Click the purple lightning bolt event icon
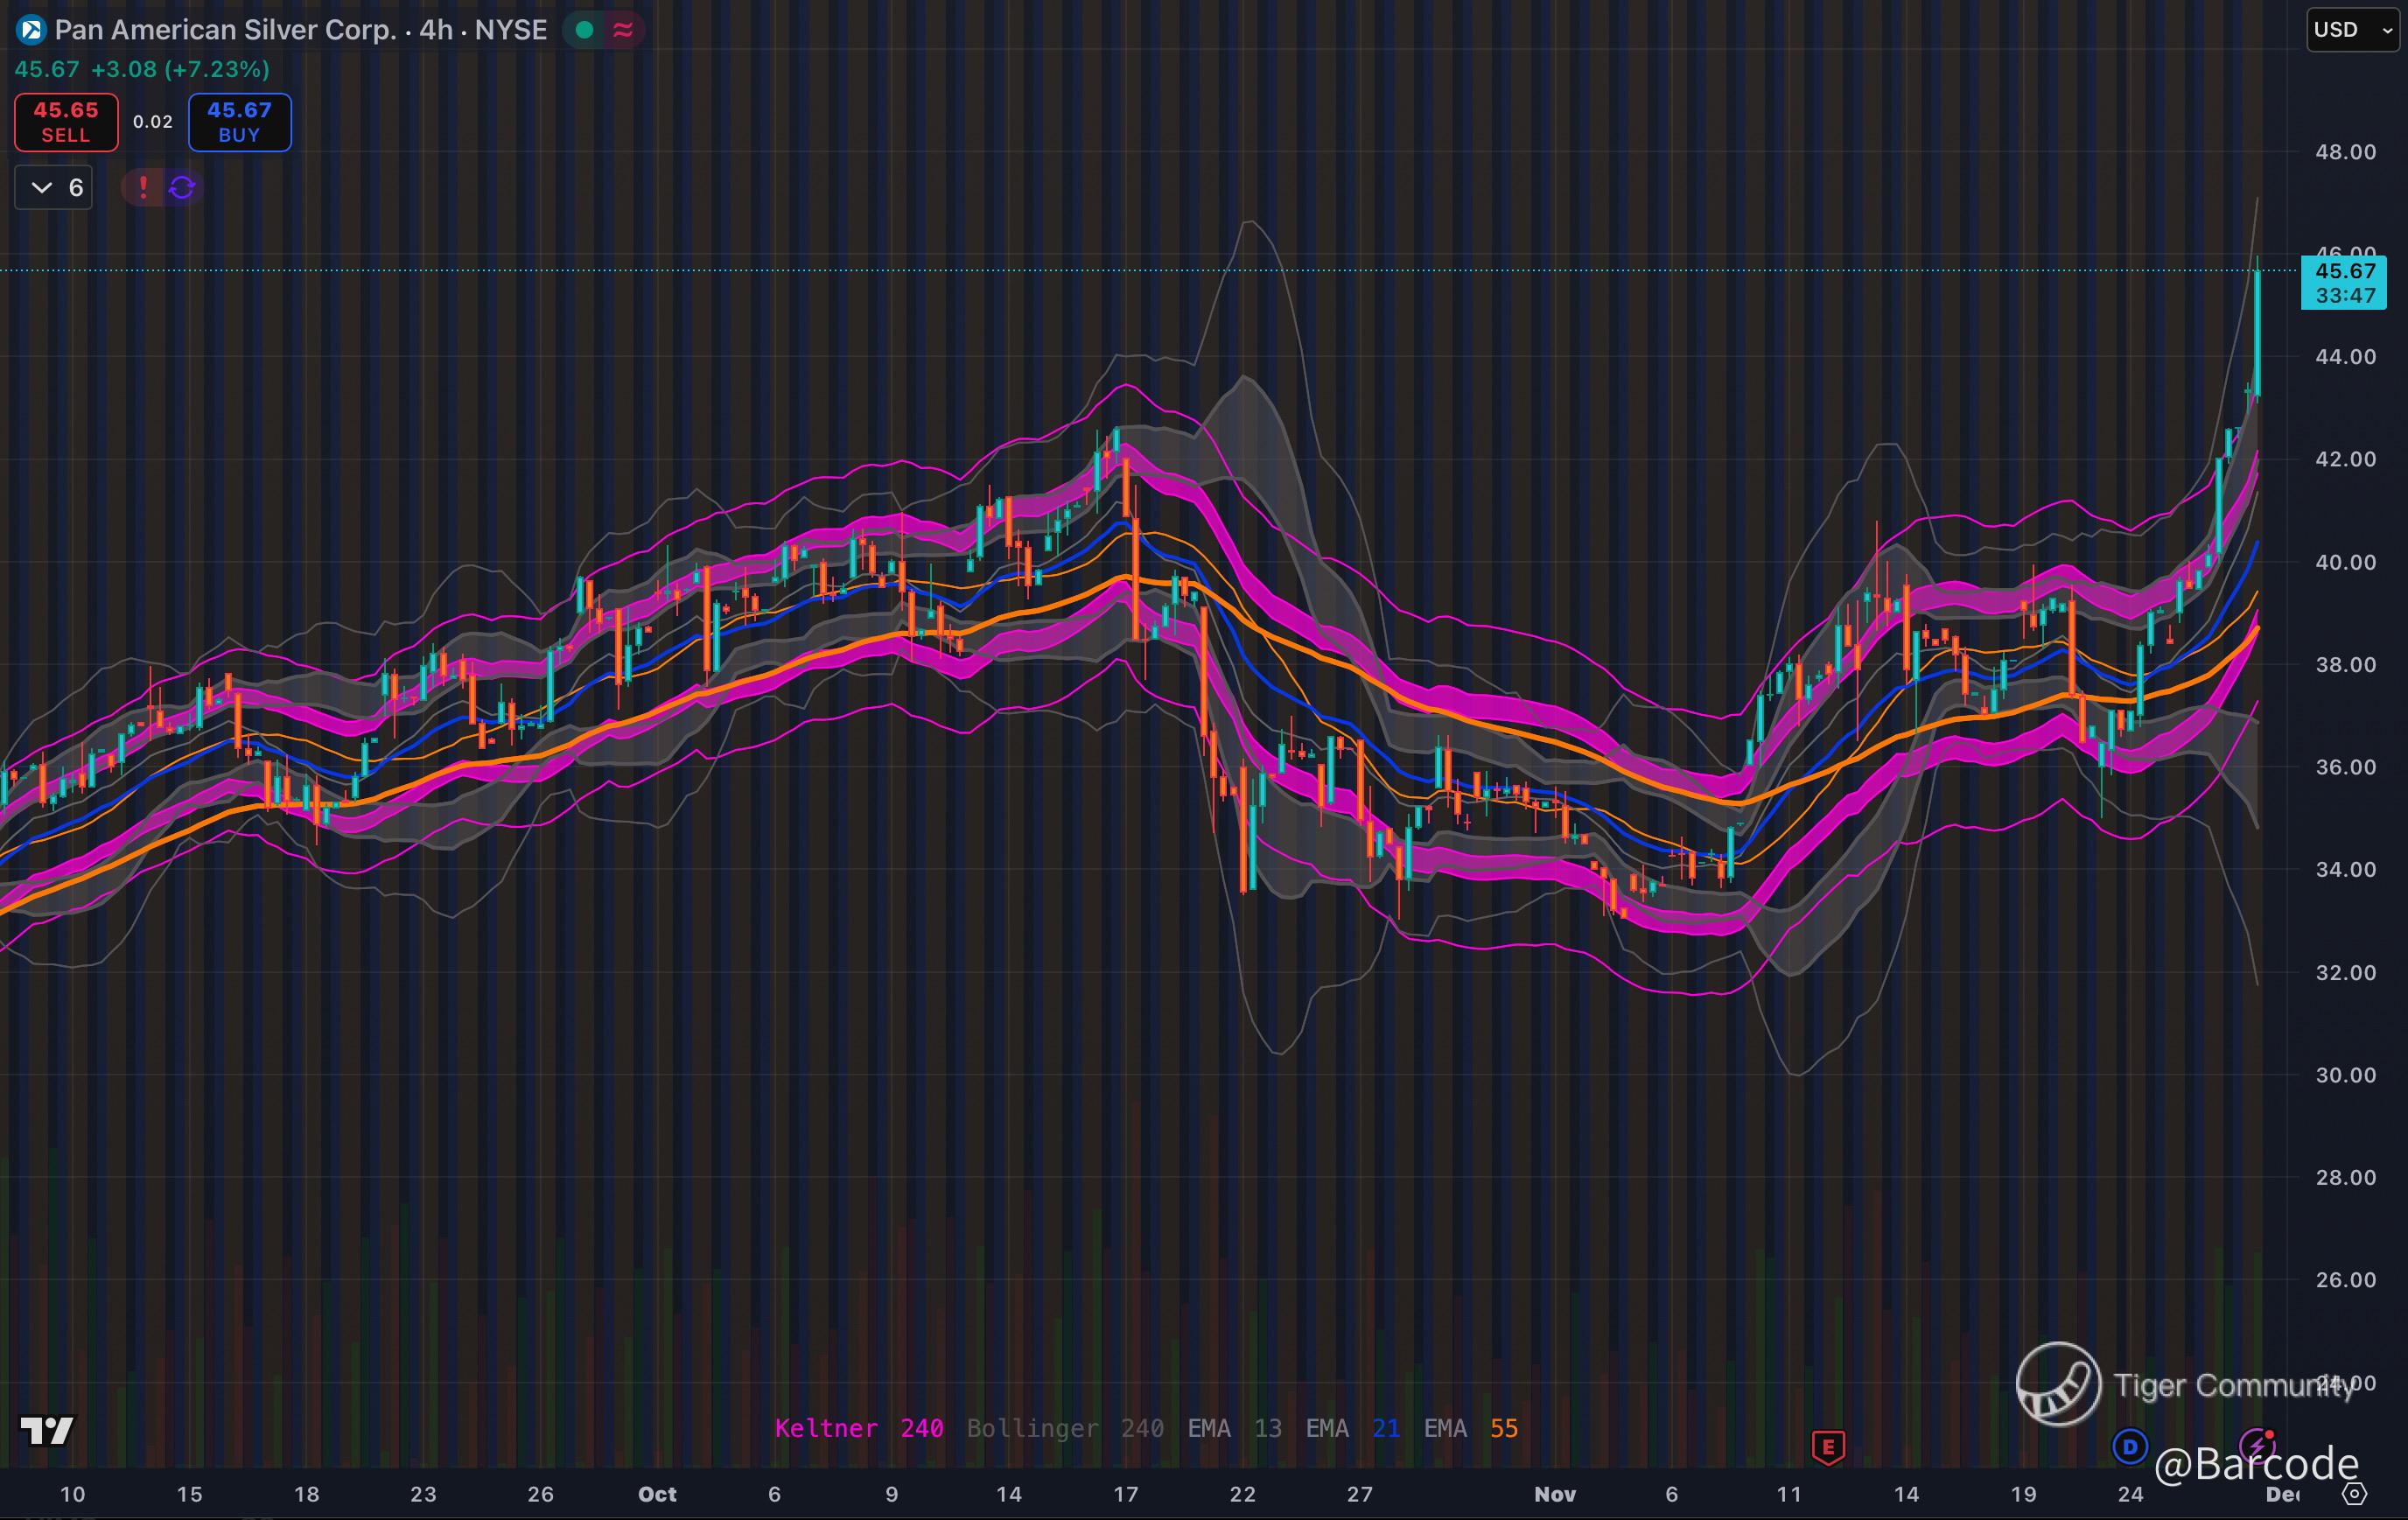 pos(2257,1445)
